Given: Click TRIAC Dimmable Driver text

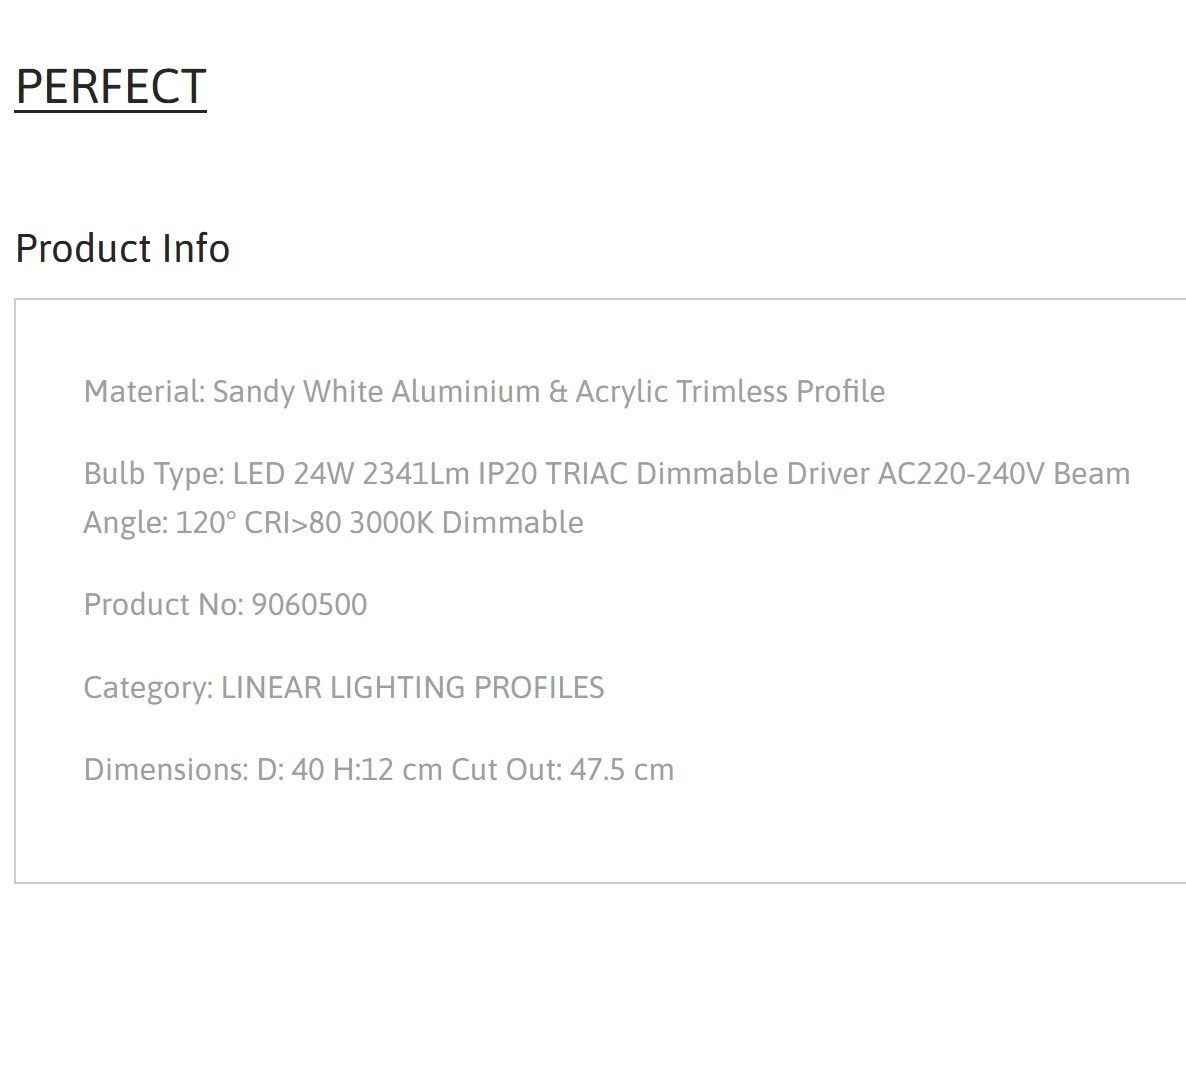Looking at the screenshot, I should click(x=708, y=474).
